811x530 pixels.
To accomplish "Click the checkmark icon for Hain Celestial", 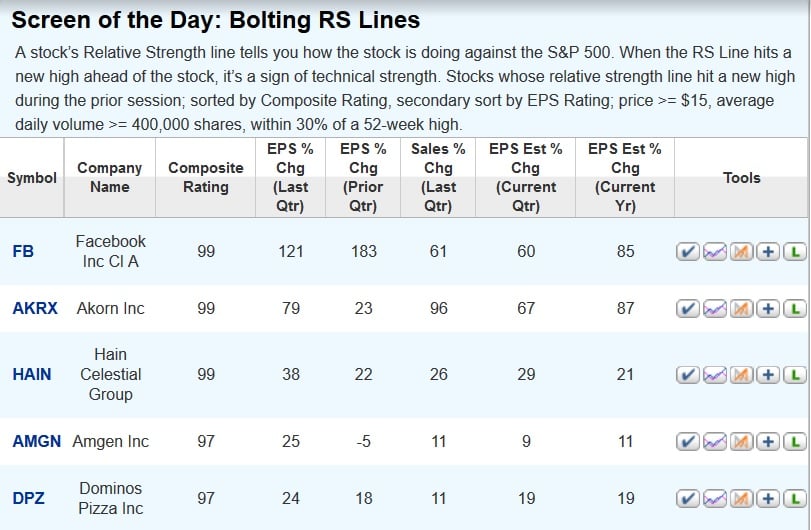I will (688, 375).
